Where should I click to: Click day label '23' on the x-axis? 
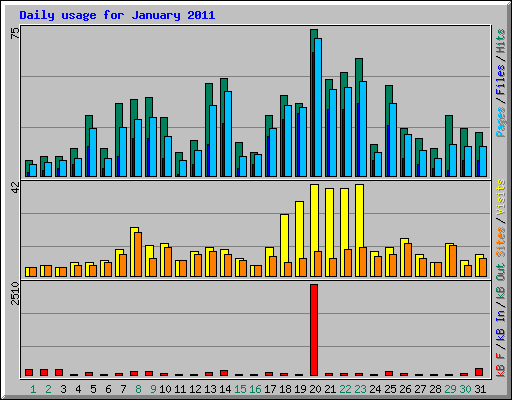click(360, 389)
